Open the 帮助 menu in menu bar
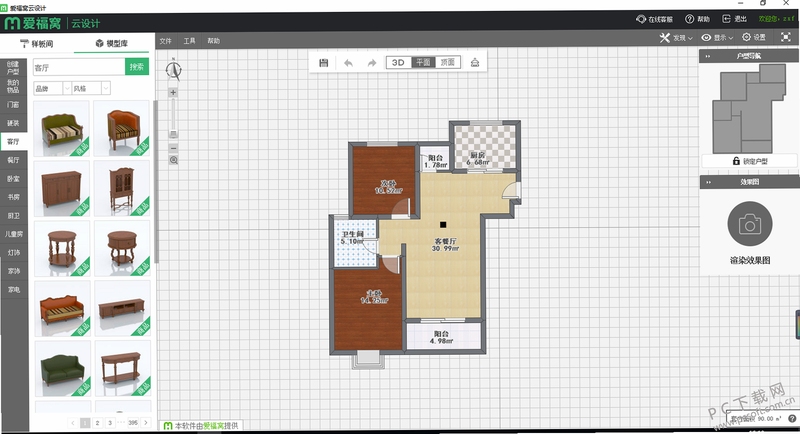Image resolution: width=800 pixels, height=434 pixels. point(213,41)
